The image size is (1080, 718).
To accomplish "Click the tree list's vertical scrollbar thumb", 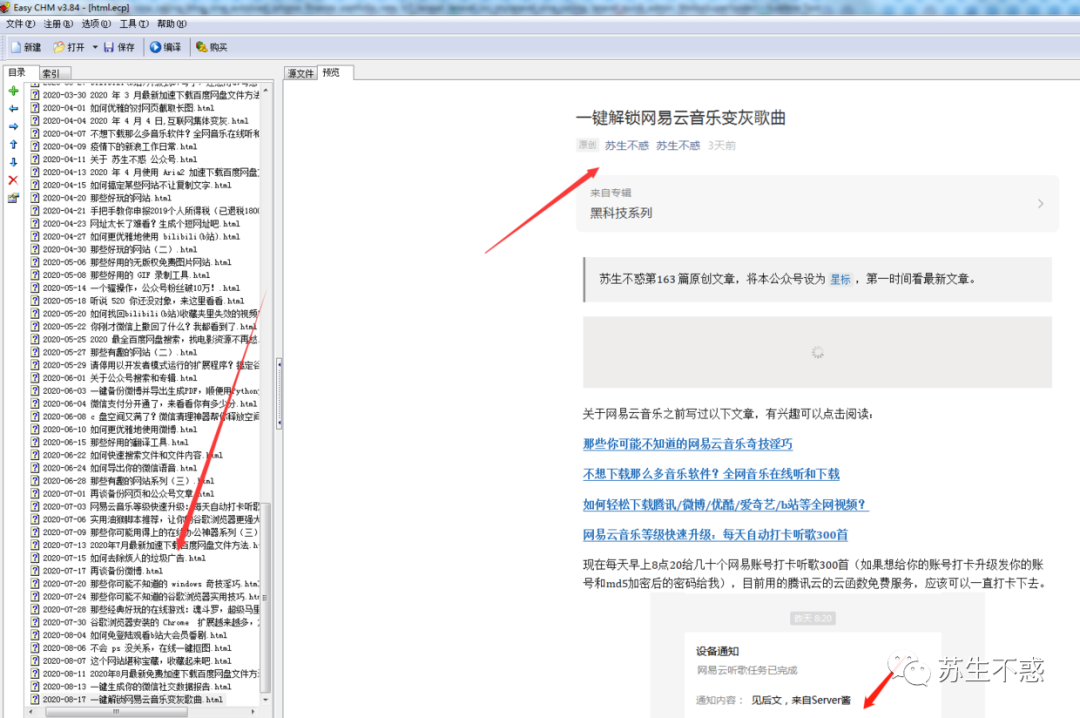I will point(266,598).
